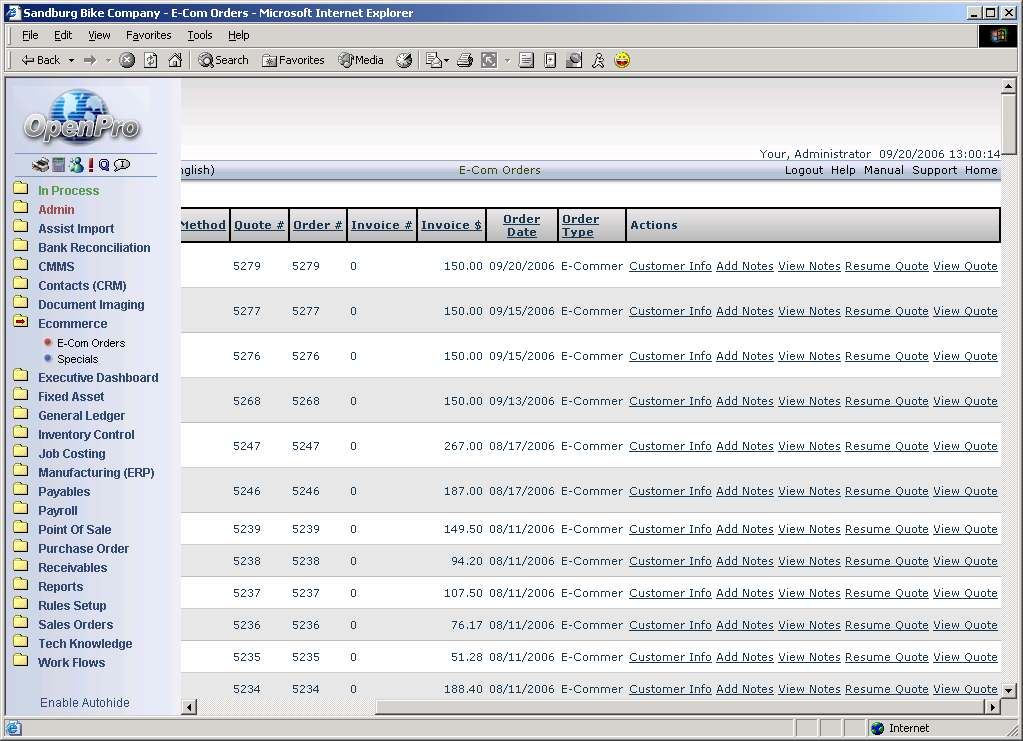Image resolution: width=1023 pixels, height=741 pixels.
Task: Click the blue Q icon in the sidebar
Action: click(x=104, y=165)
